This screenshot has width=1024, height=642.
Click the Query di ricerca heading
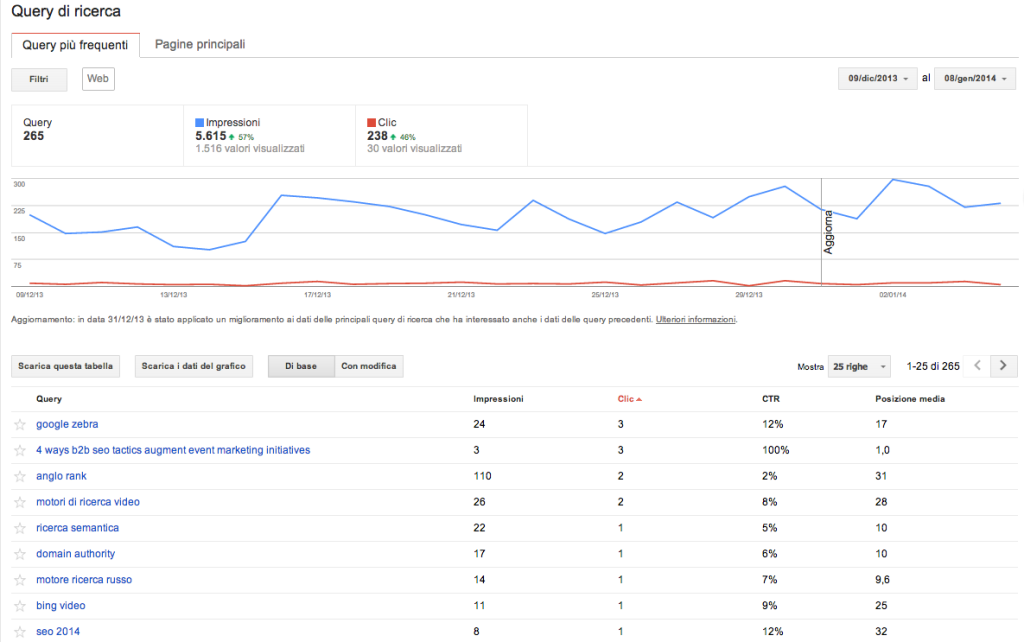[66, 12]
